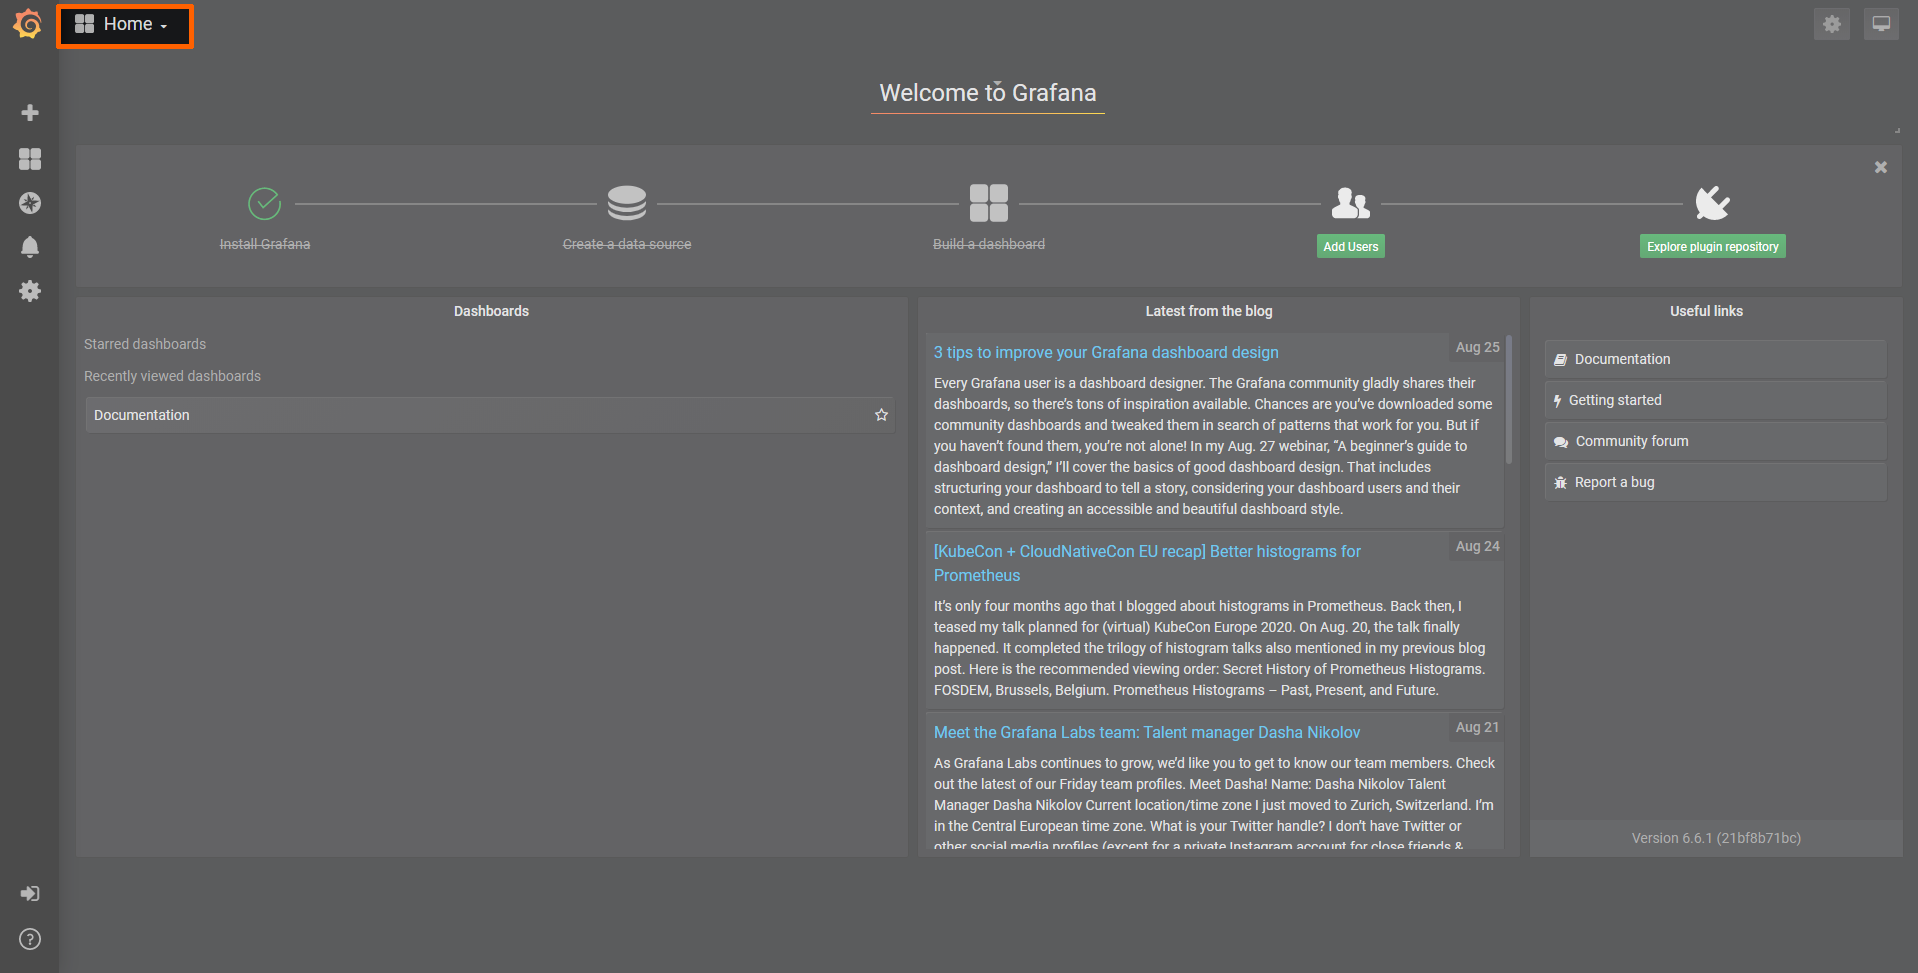This screenshot has width=1918, height=973.
Task: Open the Create menu via plus icon
Action: coord(30,112)
